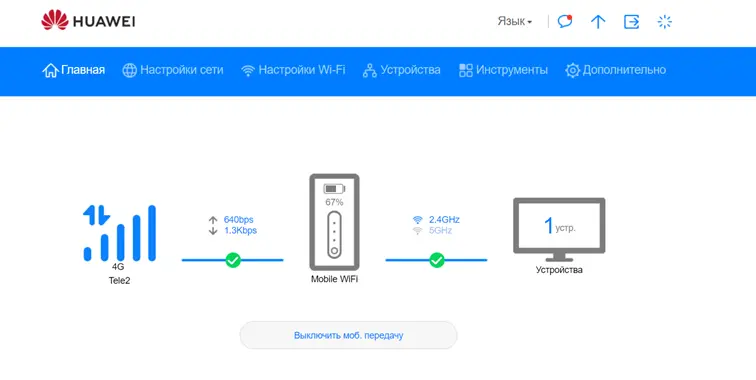Click the logout icon
Image resolution: width=756 pixels, height=380 pixels.
coord(631,22)
